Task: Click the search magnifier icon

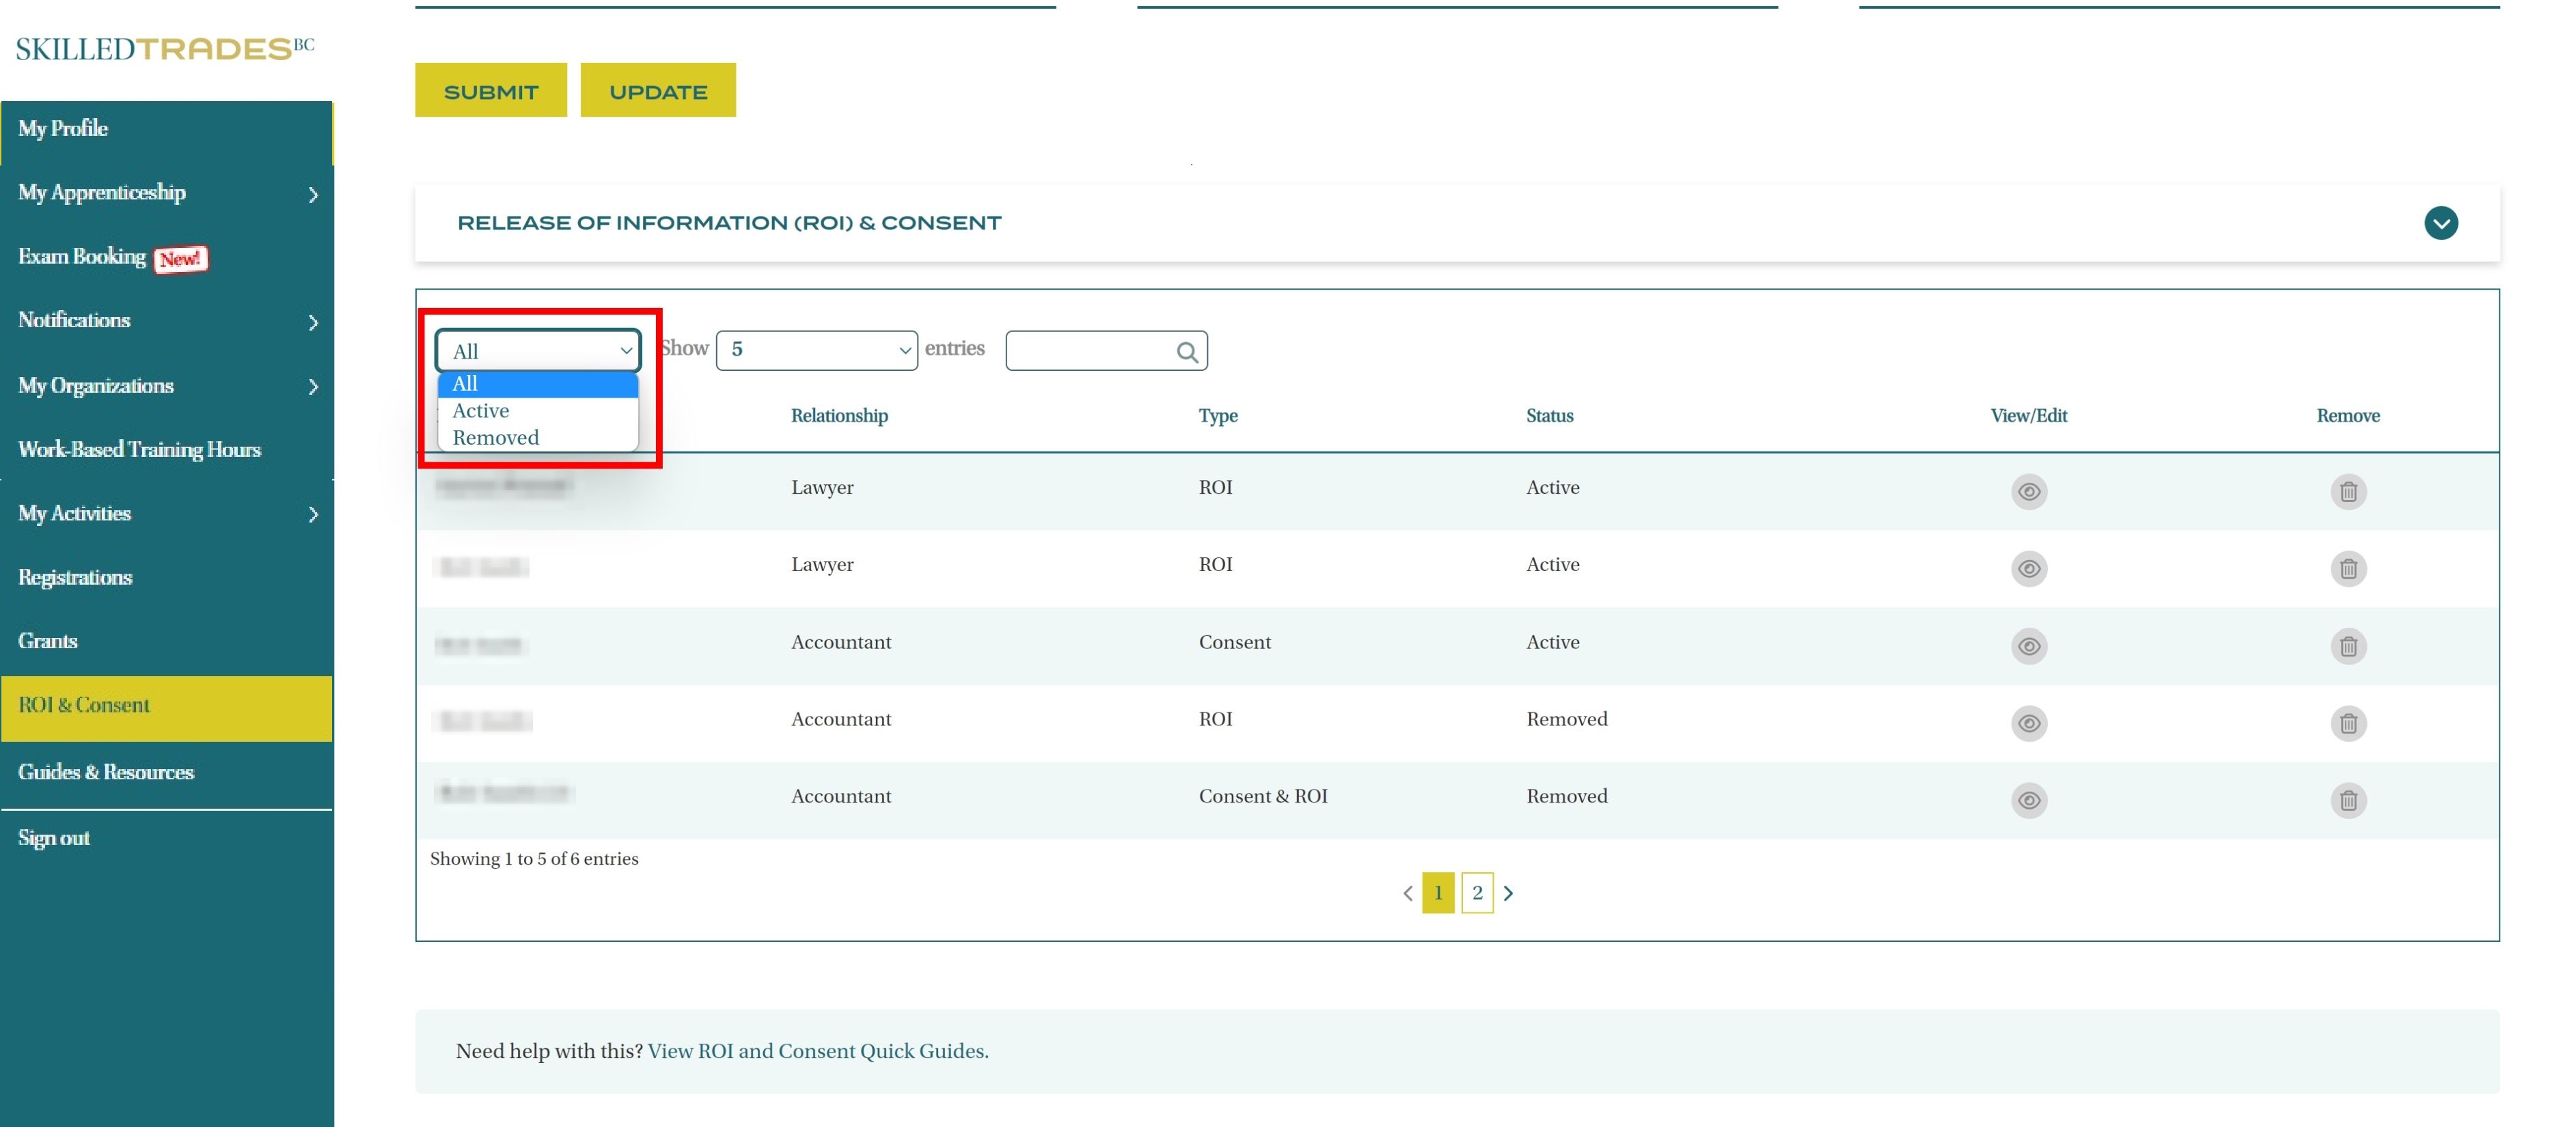Action: coord(1186,351)
